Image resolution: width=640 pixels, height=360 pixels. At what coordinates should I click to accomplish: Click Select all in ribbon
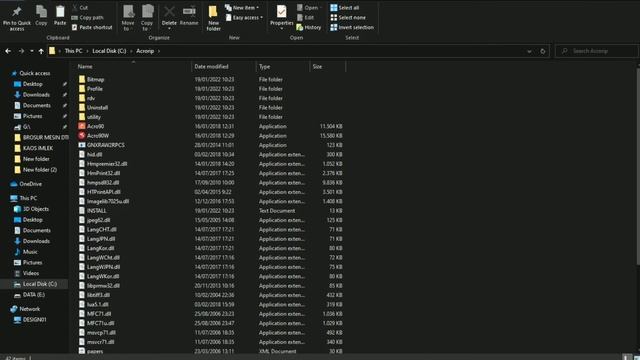pos(345,8)
